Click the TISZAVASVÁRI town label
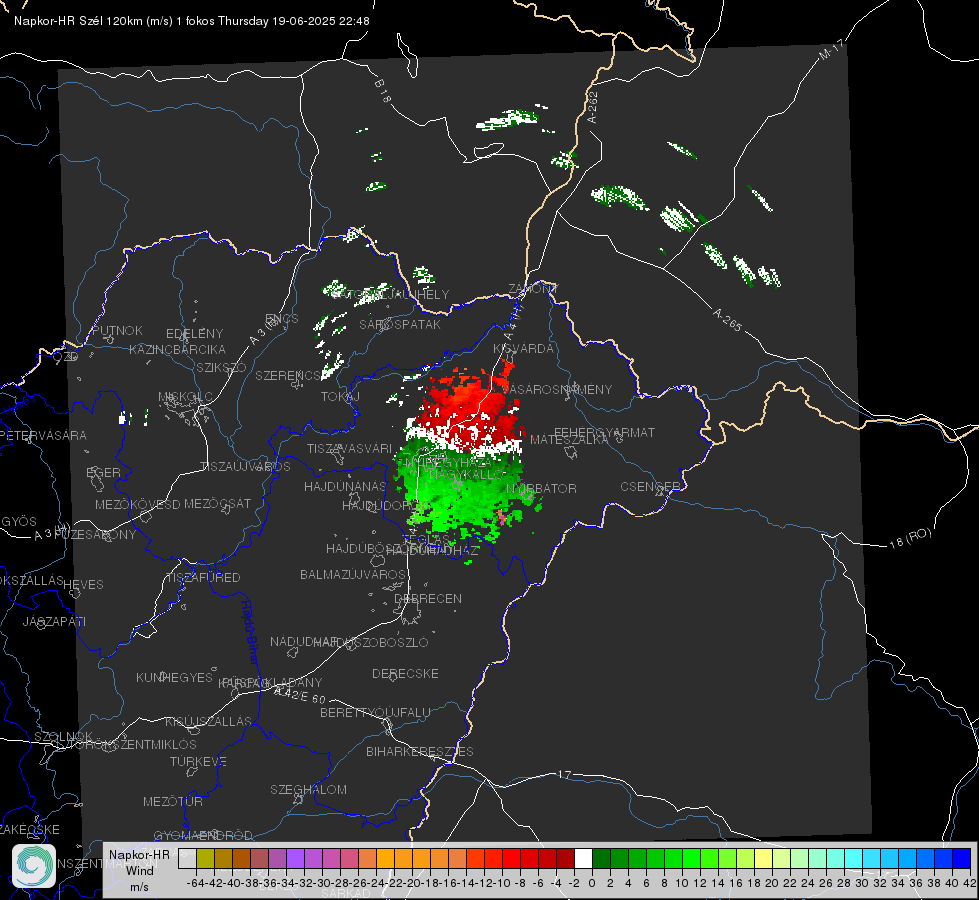 pyautogui.click(x=350, y=448)
